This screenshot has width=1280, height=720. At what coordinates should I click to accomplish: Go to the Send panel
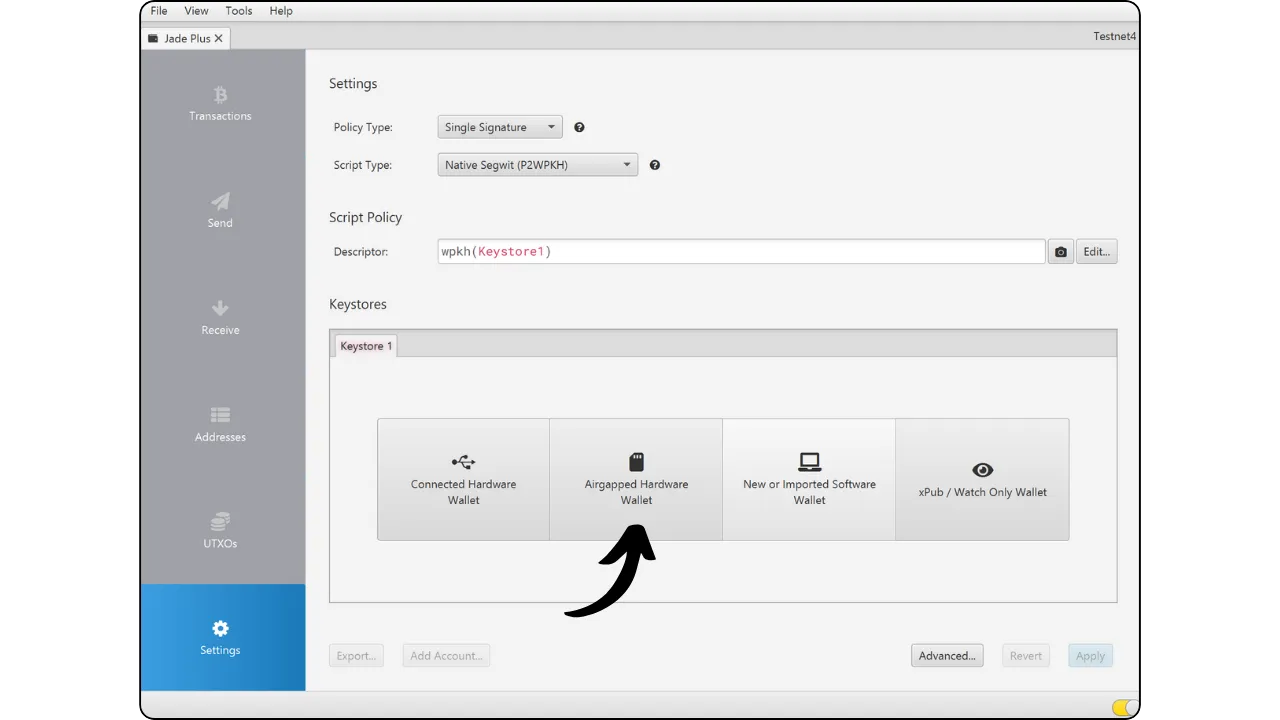pyautogui.click(x=220, y=211)
